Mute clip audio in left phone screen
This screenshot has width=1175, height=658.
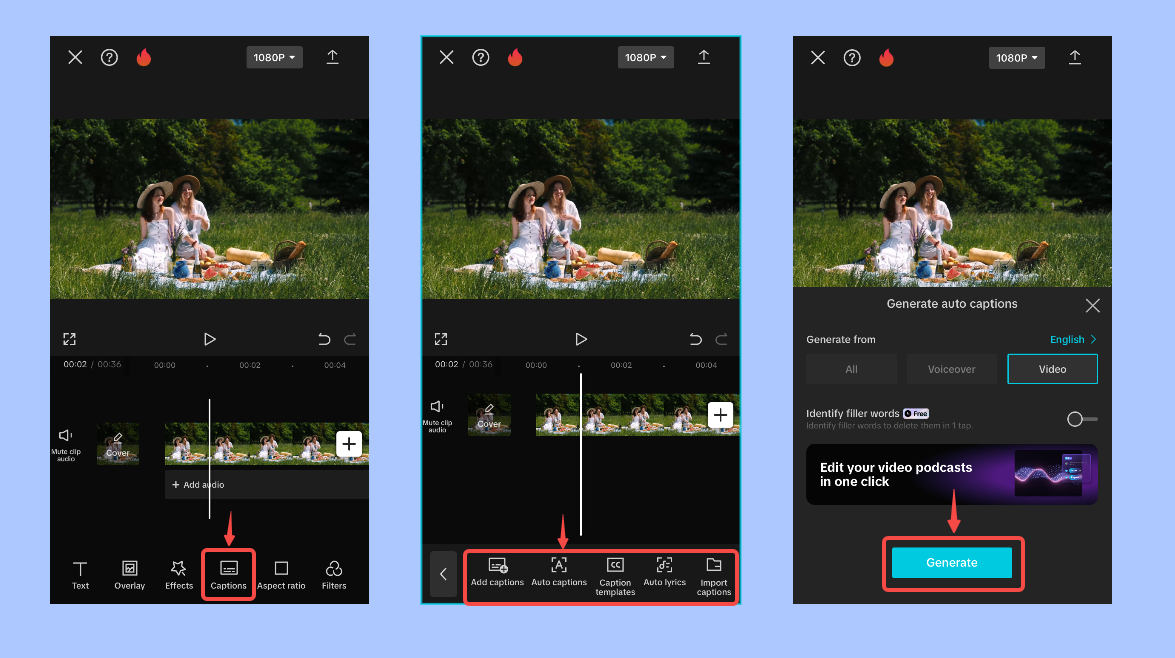66,444
